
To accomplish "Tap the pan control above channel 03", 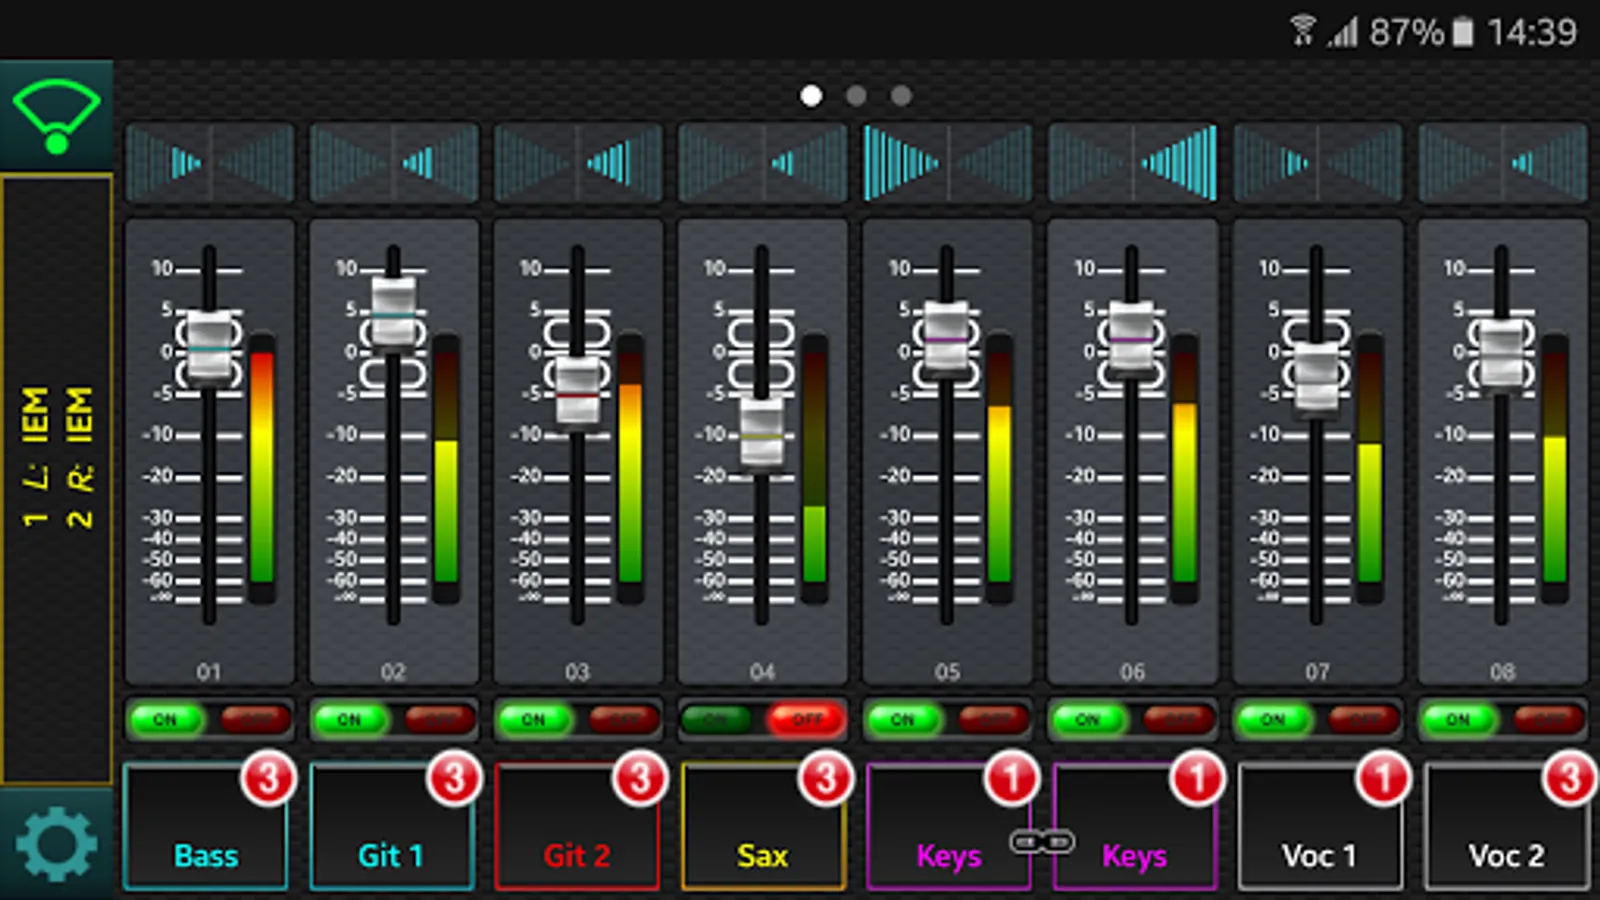I will click(578, 163).
